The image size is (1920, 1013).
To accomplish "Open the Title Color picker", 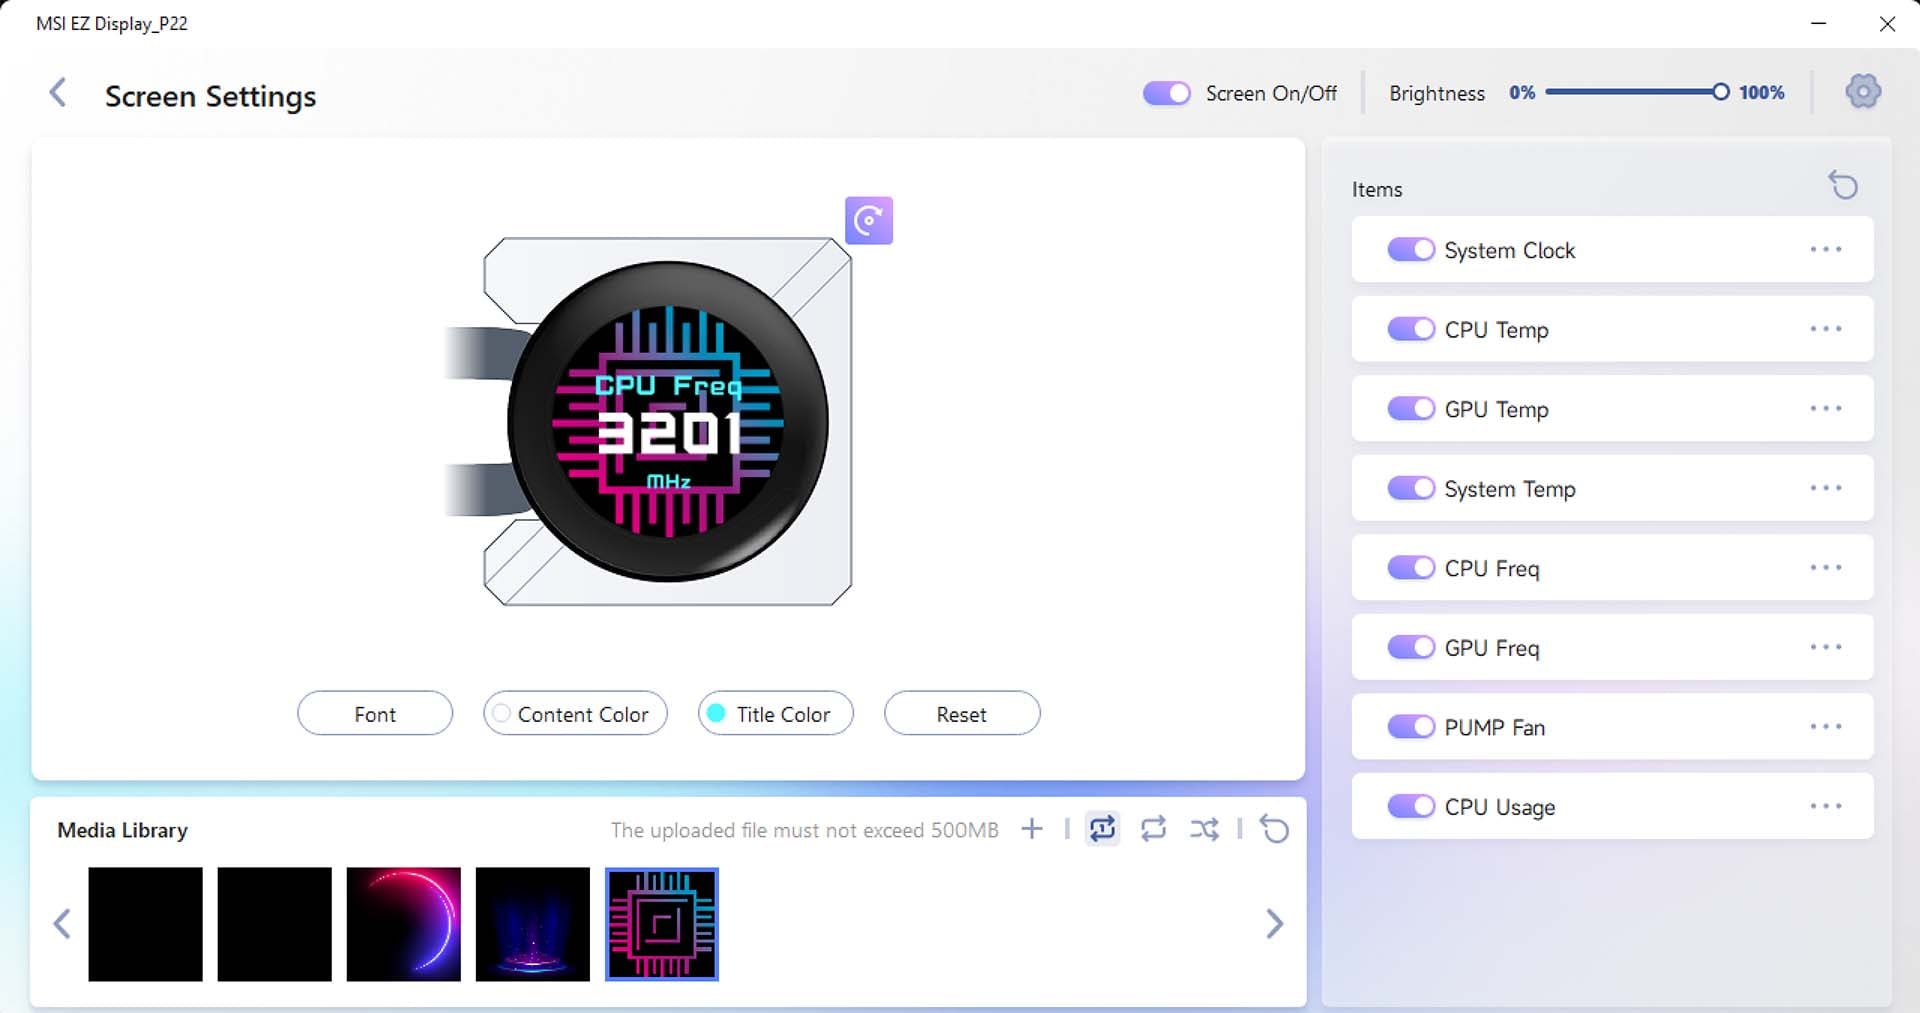I will pyautogui.click(x=776, y=713).
